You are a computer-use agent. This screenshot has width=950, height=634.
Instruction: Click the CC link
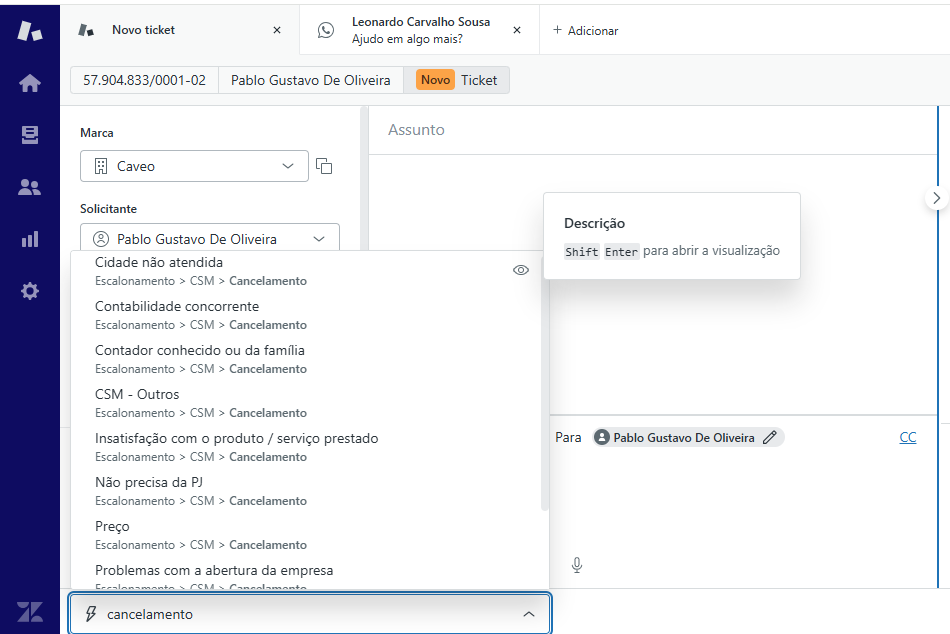tap(907, 437)
